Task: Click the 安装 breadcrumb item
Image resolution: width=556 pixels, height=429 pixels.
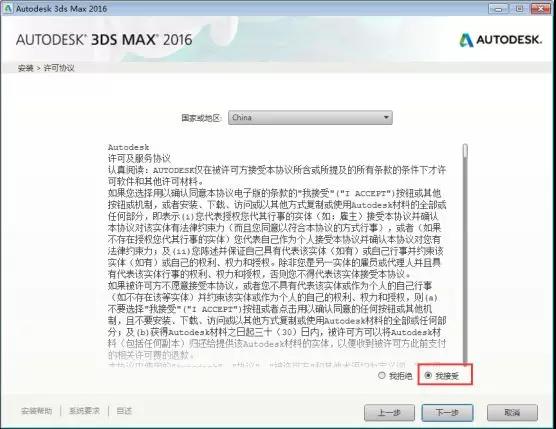Action: 25,68
